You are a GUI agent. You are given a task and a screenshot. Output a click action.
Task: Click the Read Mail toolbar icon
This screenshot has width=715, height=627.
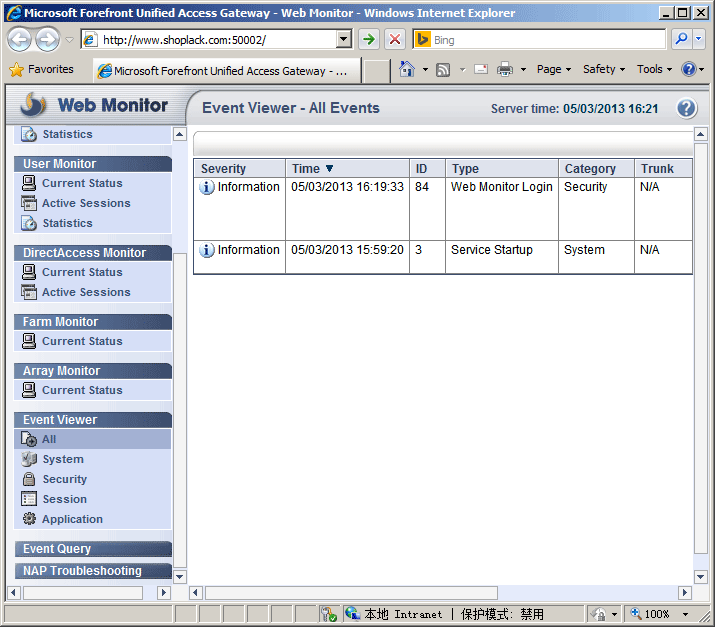tap(481, 69)
